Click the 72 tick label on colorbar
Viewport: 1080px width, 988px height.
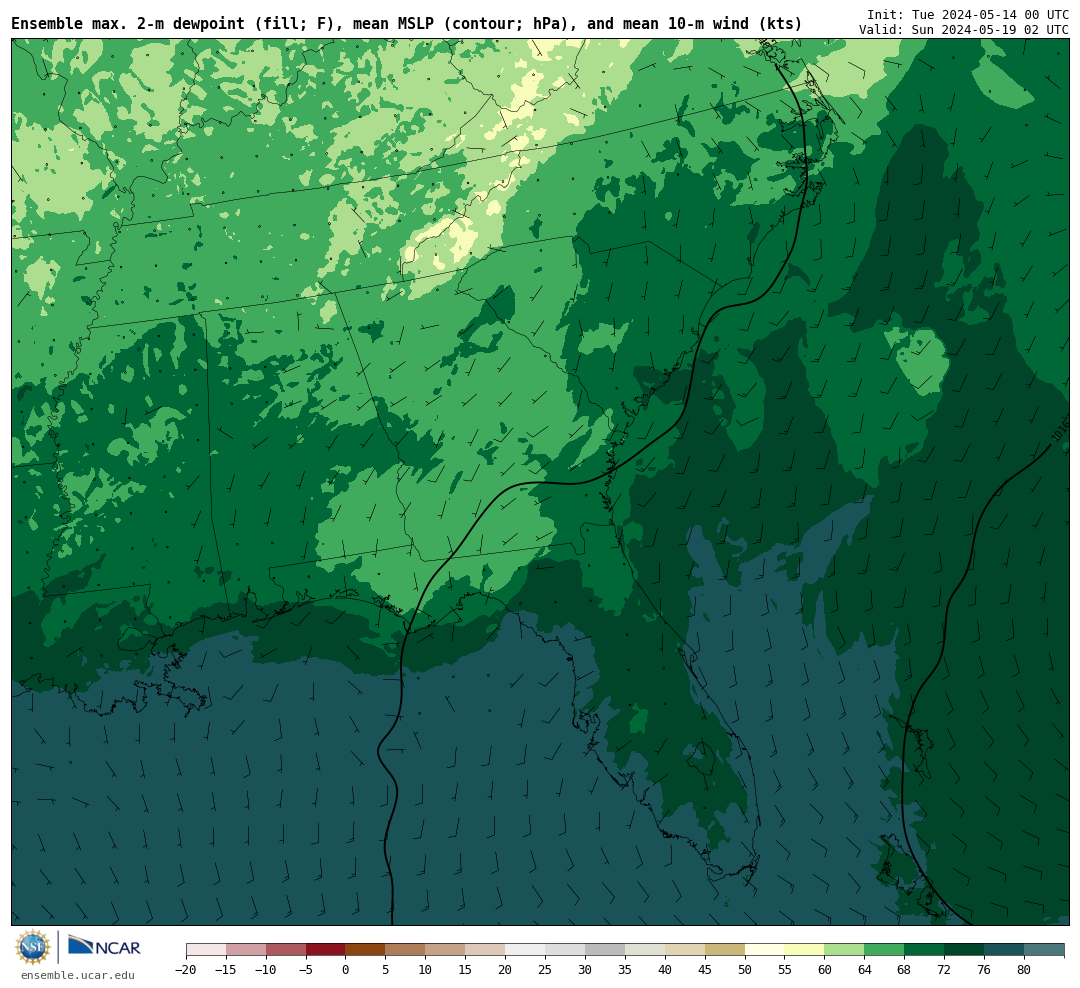945,969
